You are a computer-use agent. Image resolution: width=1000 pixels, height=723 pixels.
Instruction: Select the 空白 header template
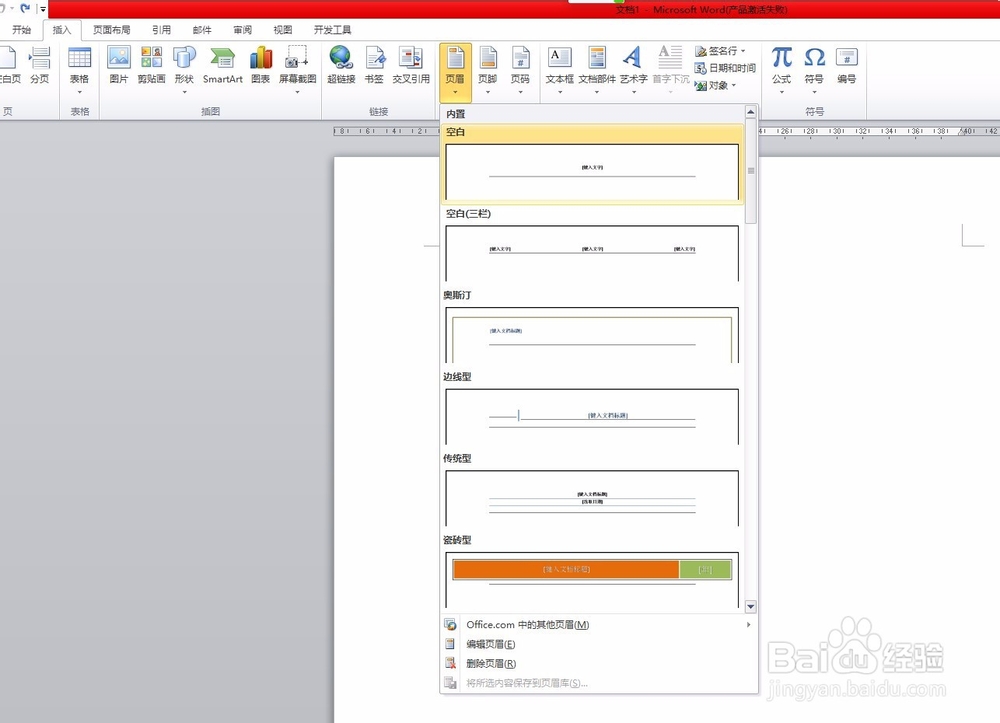592,164
